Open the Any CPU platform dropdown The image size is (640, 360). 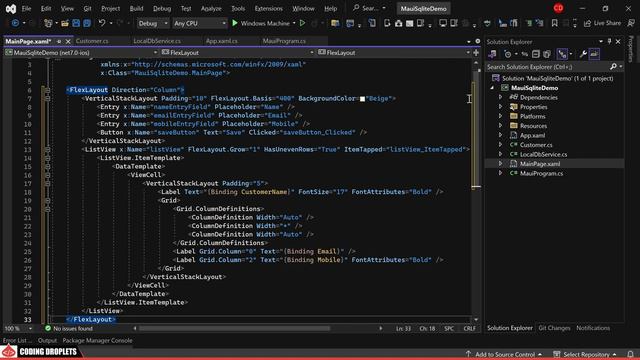pos(200,23)
